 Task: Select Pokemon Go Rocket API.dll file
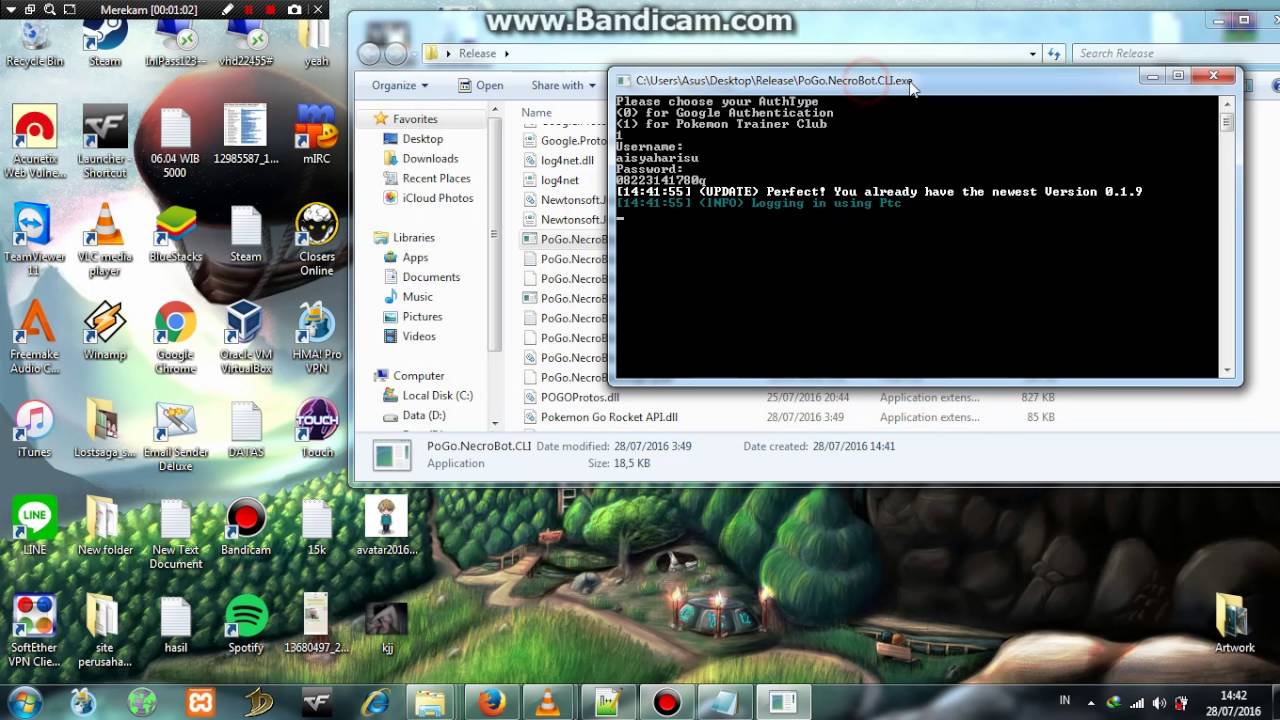pyautogui.click(x=600, y=417)
